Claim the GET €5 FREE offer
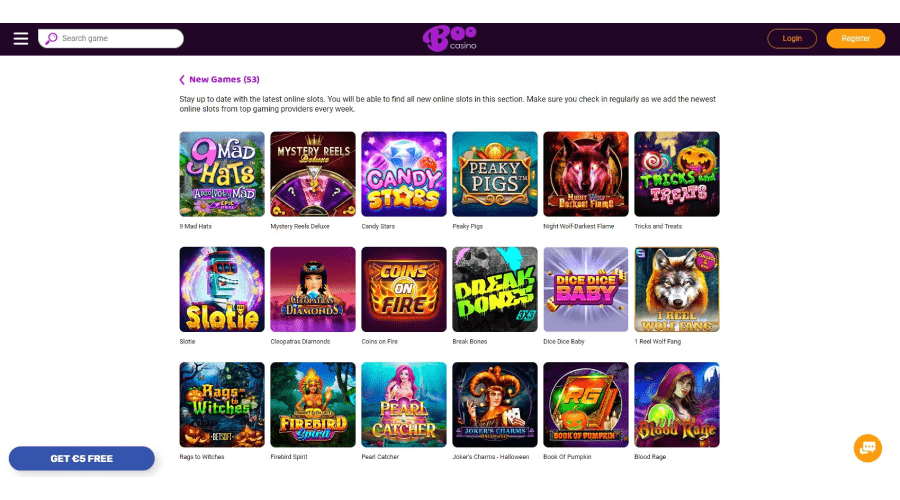The width and height of the screenshot is (900, 500). [x=82, y=459]
